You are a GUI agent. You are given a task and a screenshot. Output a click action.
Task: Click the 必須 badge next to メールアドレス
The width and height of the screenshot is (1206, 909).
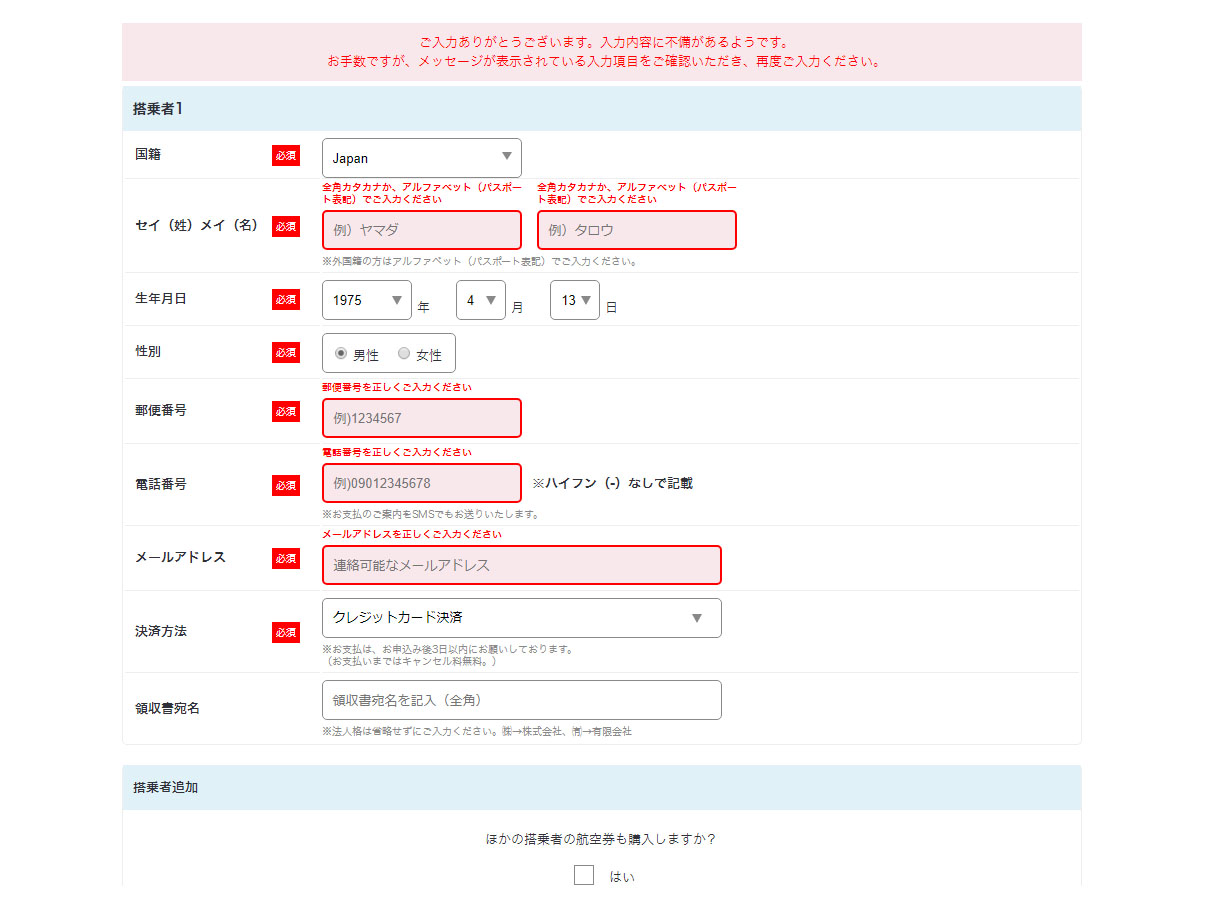(x=286, y=558)
